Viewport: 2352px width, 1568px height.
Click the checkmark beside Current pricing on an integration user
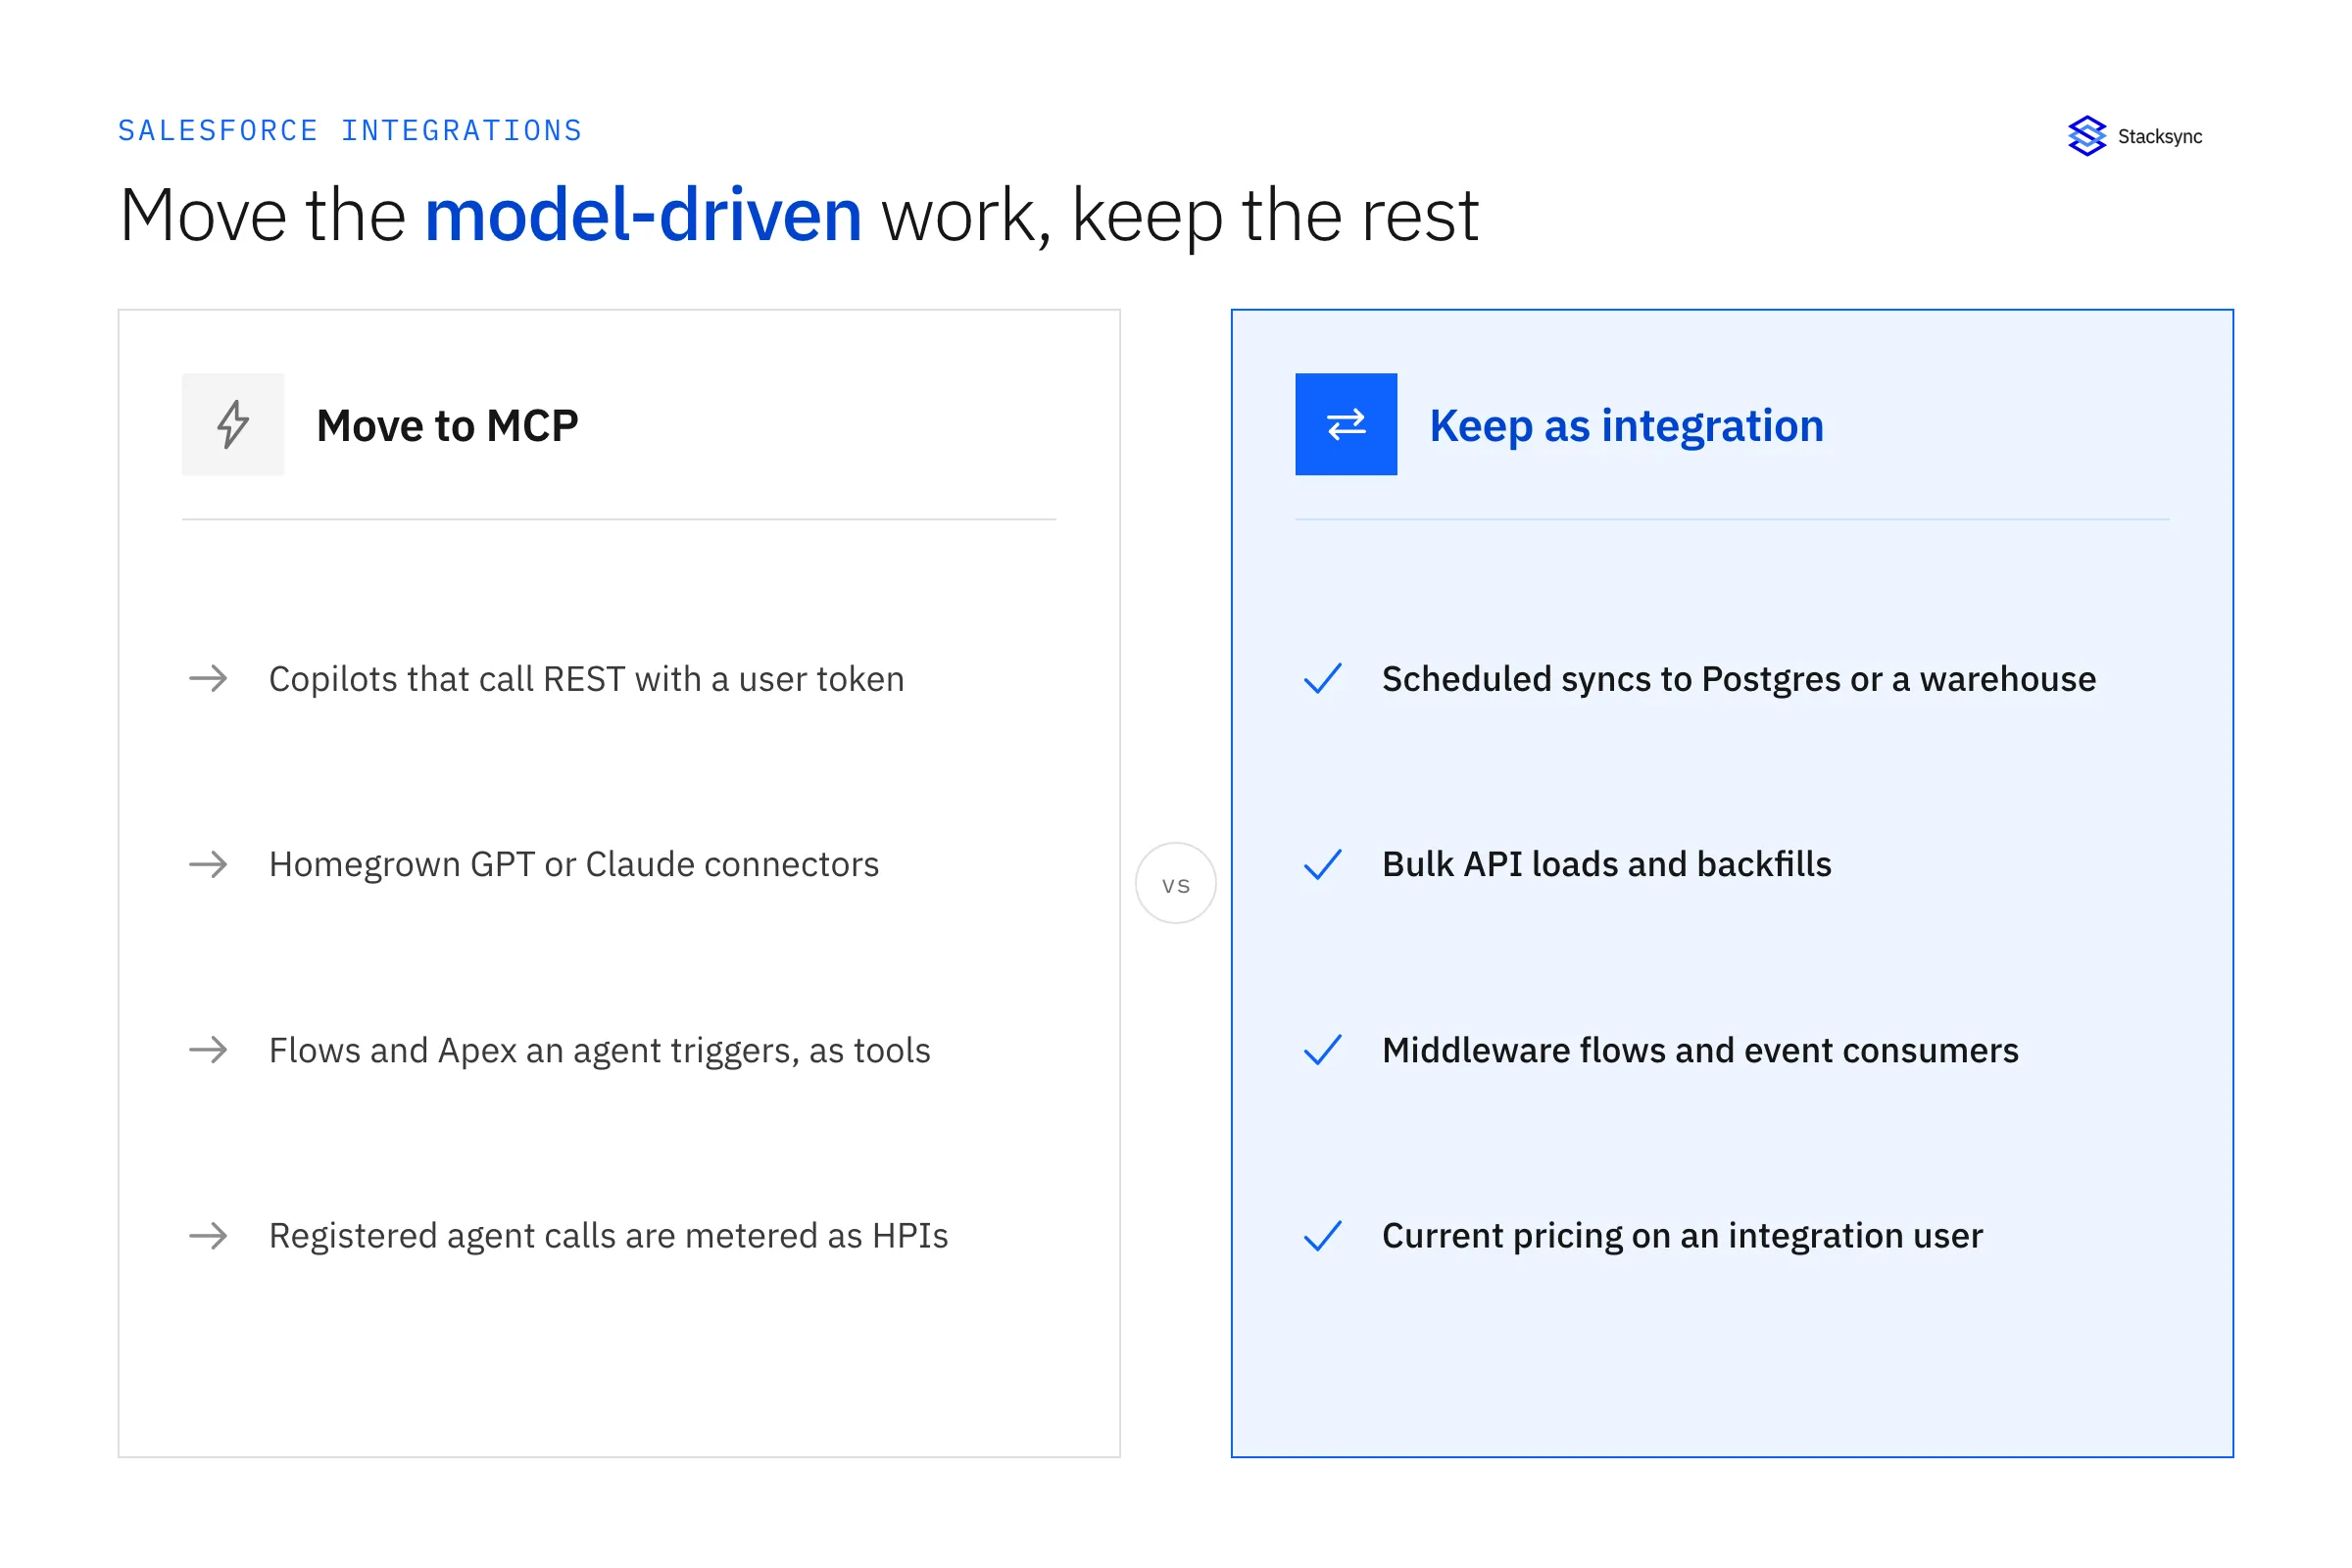coord(1322,1236)
